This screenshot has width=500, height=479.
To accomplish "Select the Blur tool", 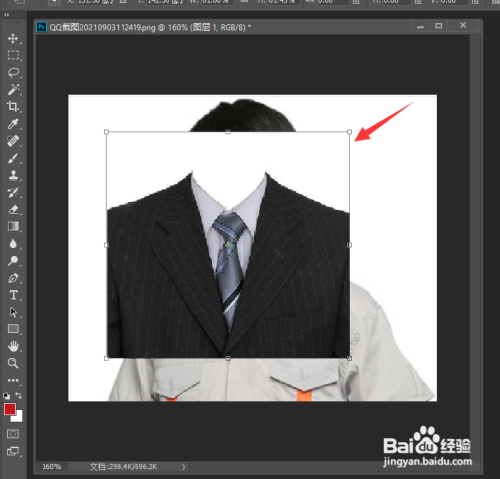I will point(13,244).
